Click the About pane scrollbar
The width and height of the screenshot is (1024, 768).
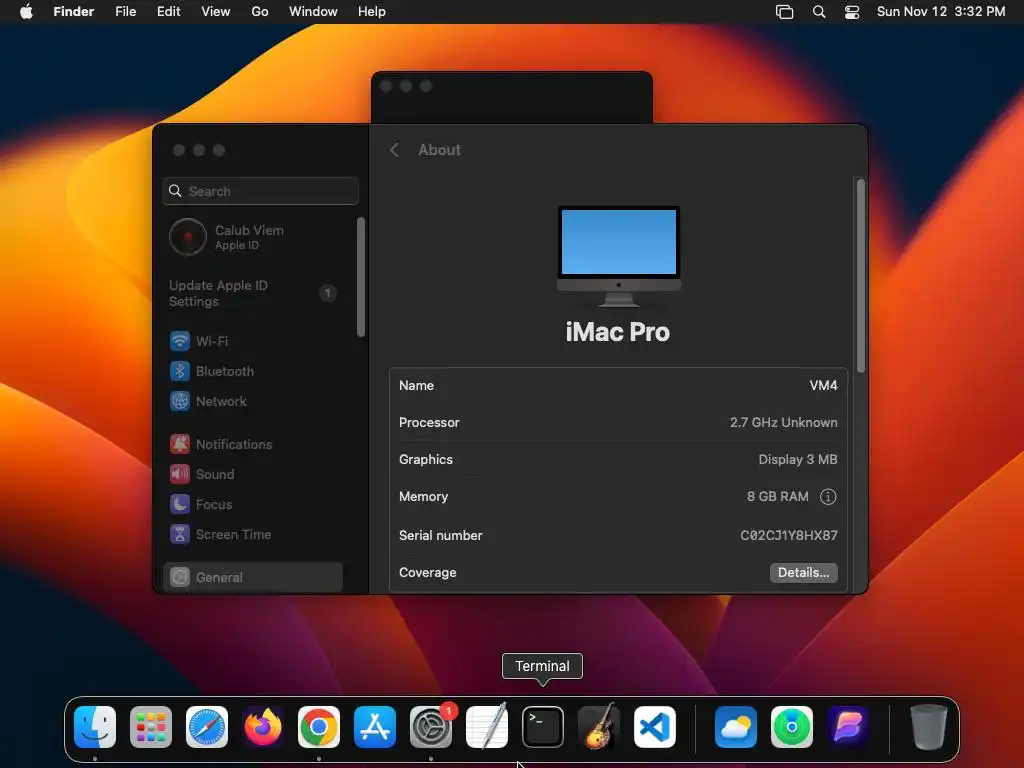[x=861, y=276]
